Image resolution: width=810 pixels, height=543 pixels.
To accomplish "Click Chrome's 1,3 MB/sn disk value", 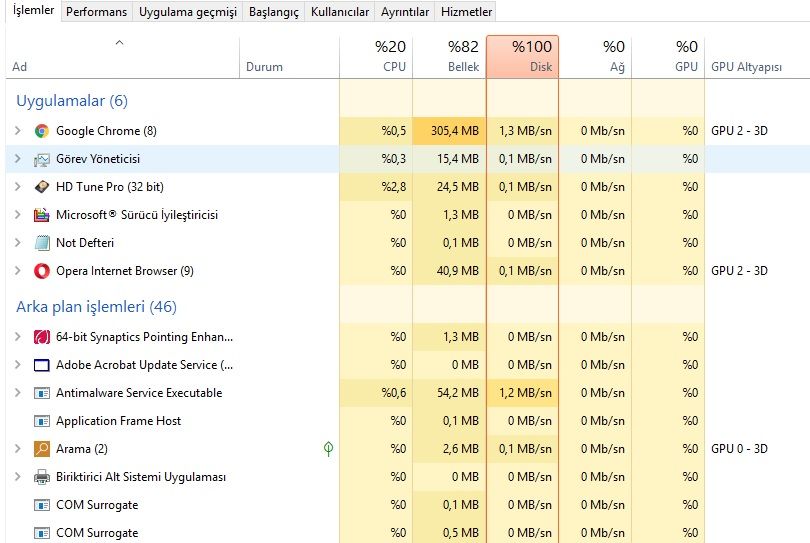I will point(525,131).
